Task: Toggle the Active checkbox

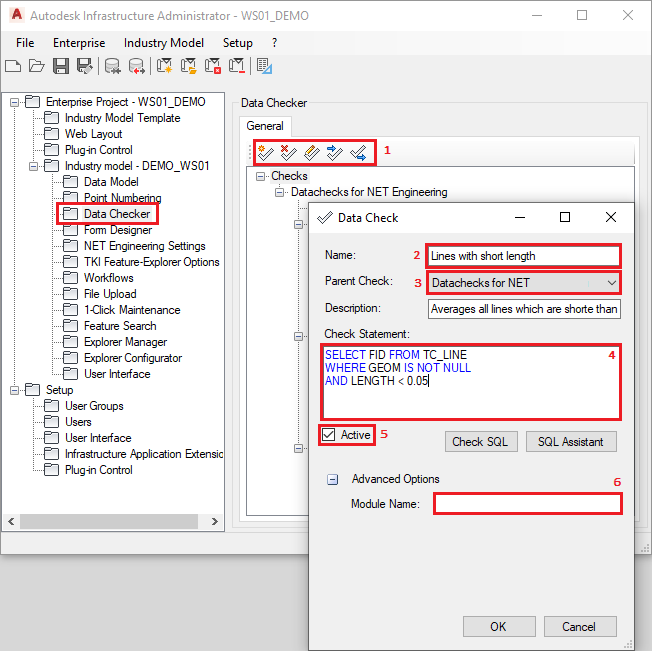Action: point(328,434)
